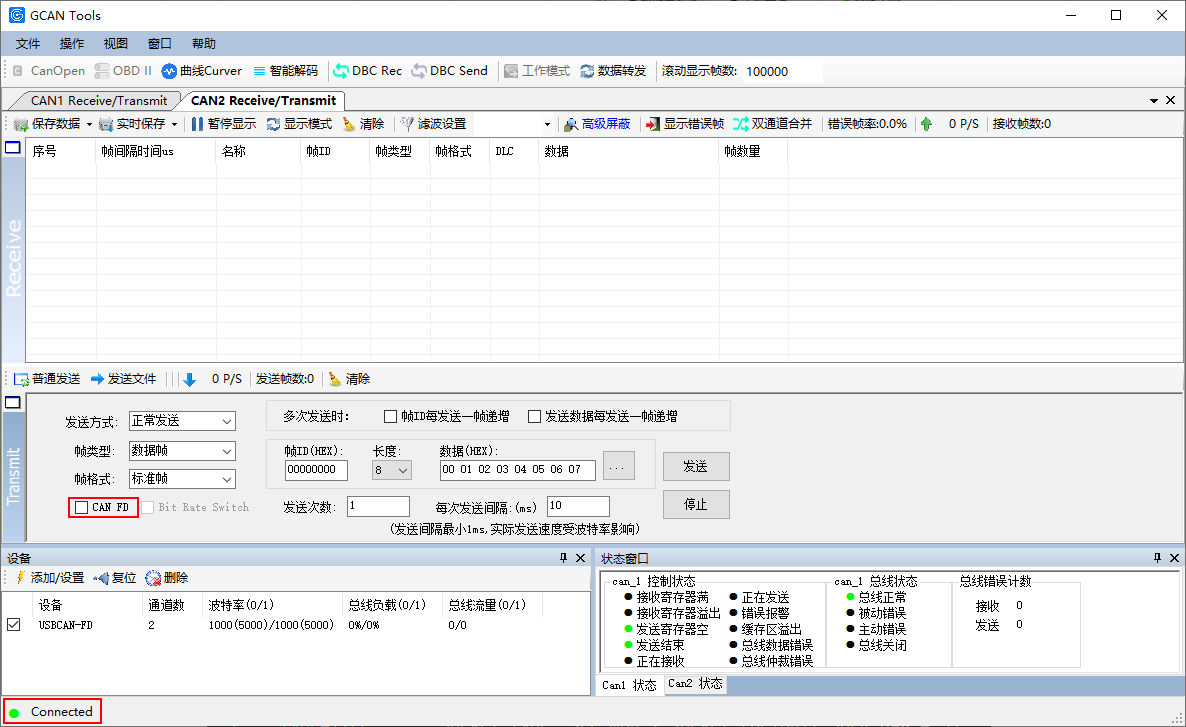Open the 操作 menu
The height and width of the screenshot is (727, 1186).
[x=72, y=44]
